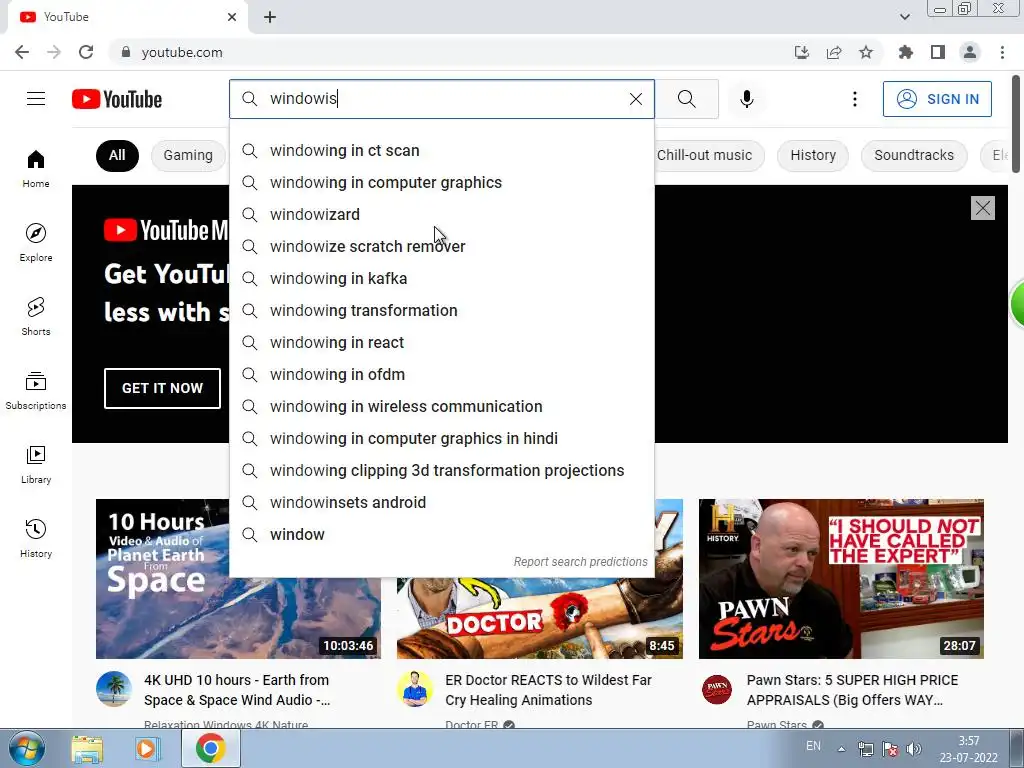Open the volume control in system tray
Viewport: 1024px width, 768px height.
(x=914, y=749)
